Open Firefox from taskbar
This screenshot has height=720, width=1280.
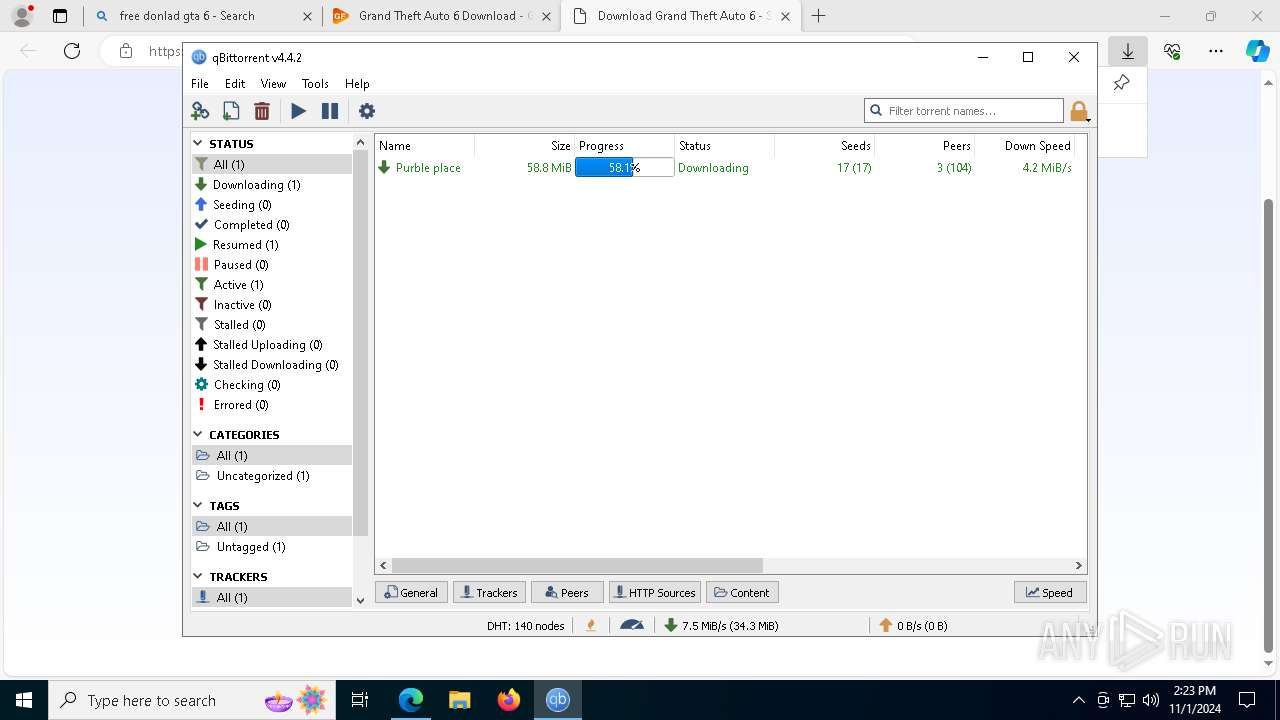click(x=509, y=700)
